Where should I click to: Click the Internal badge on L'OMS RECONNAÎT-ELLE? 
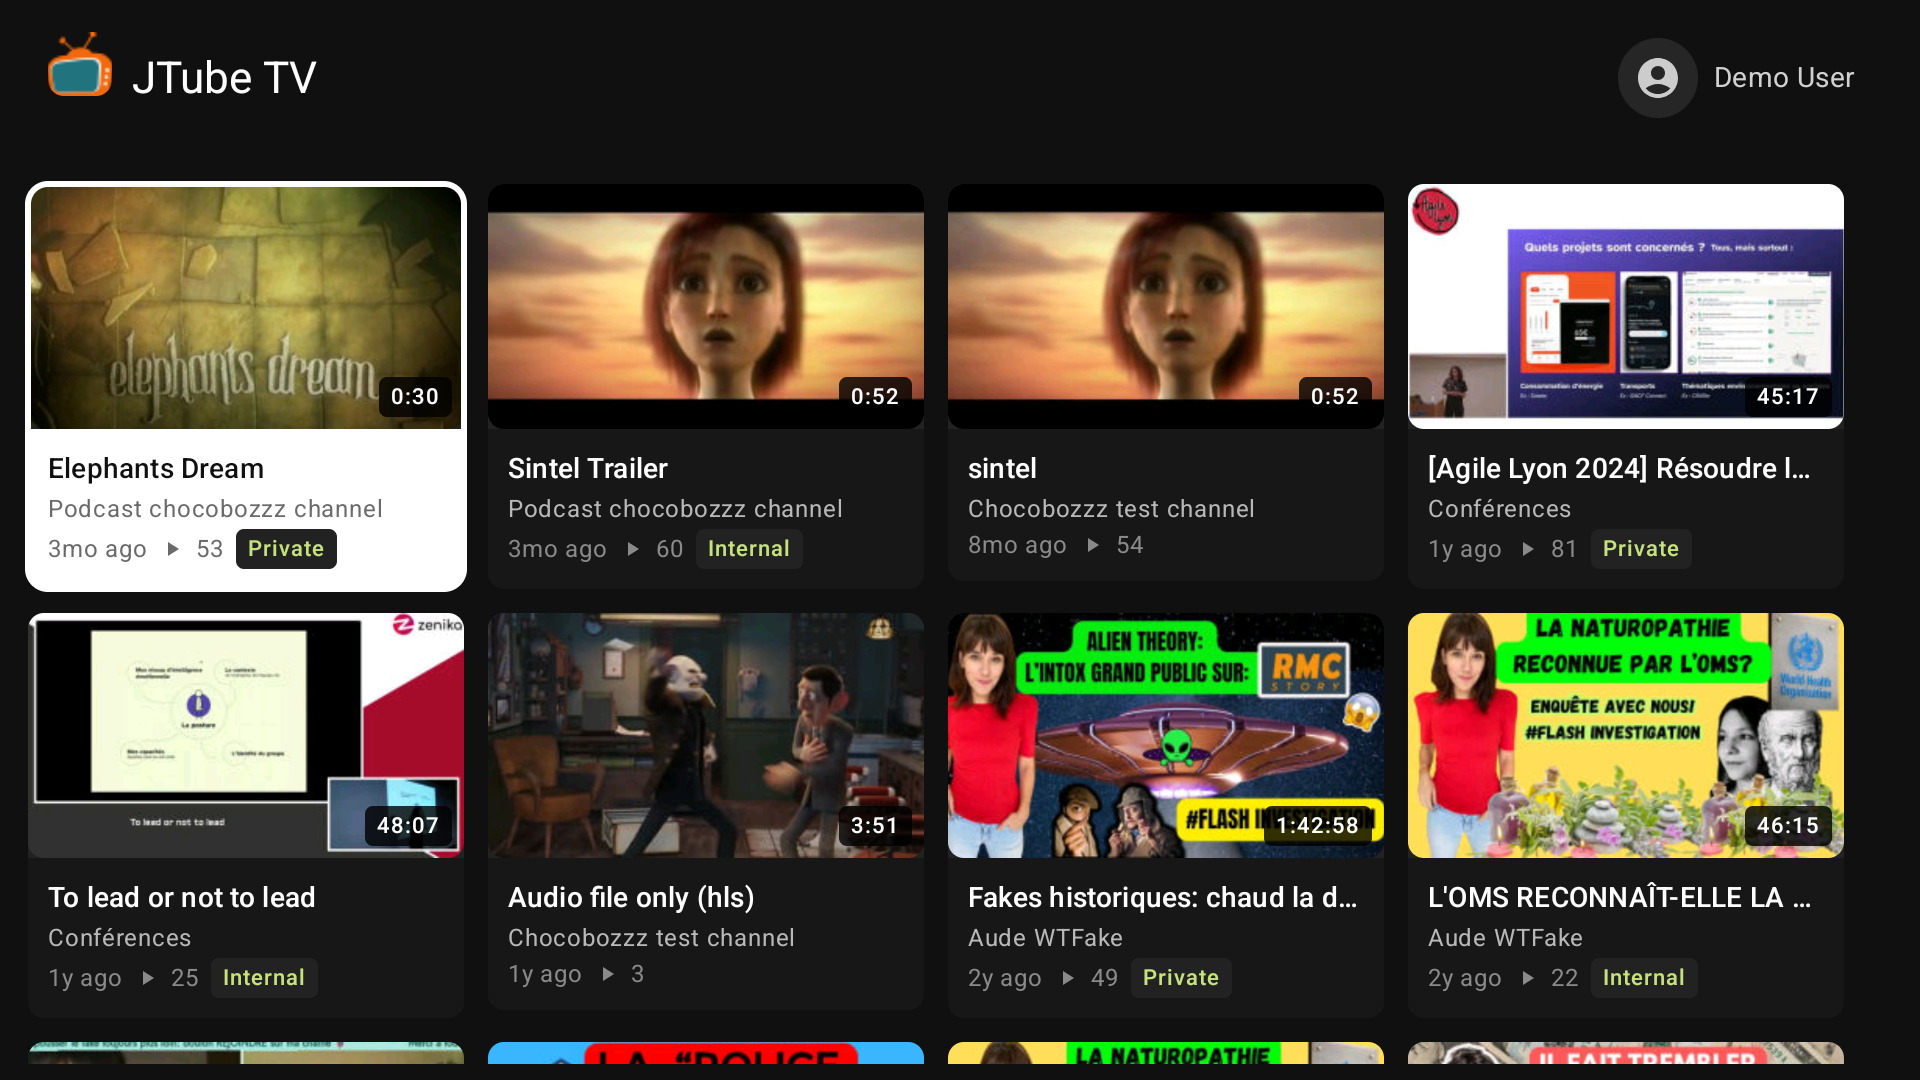[x=1644, y=978]
